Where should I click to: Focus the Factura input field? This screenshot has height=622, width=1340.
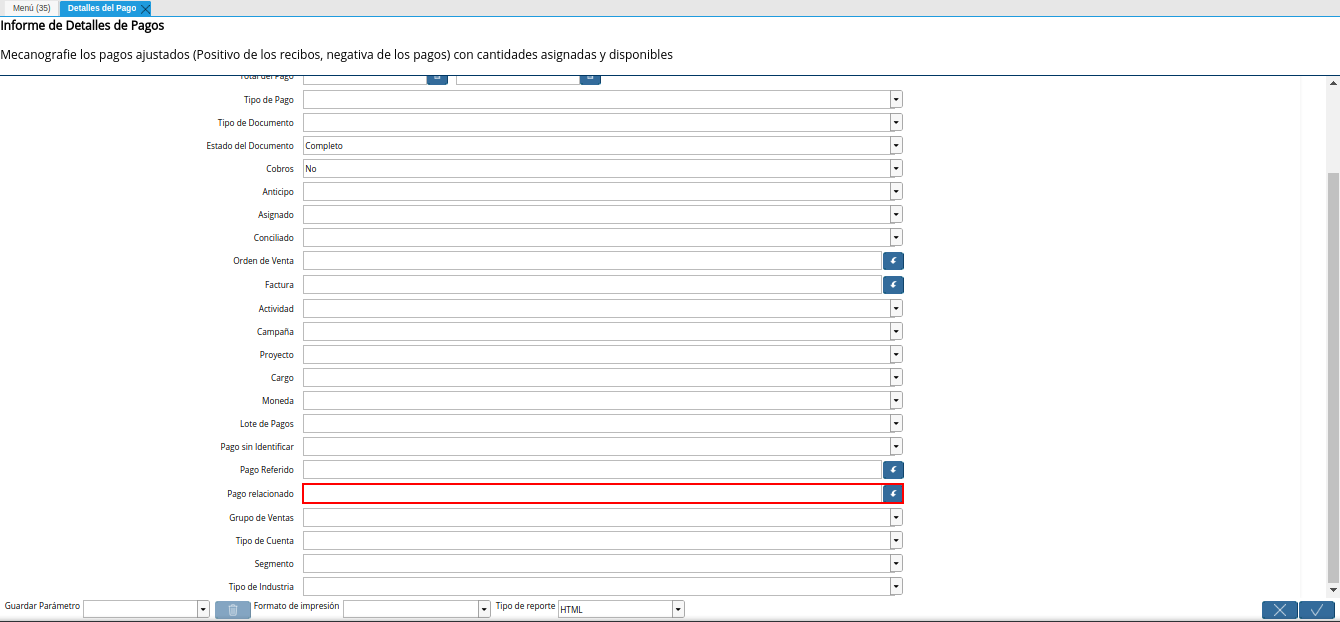592,285
